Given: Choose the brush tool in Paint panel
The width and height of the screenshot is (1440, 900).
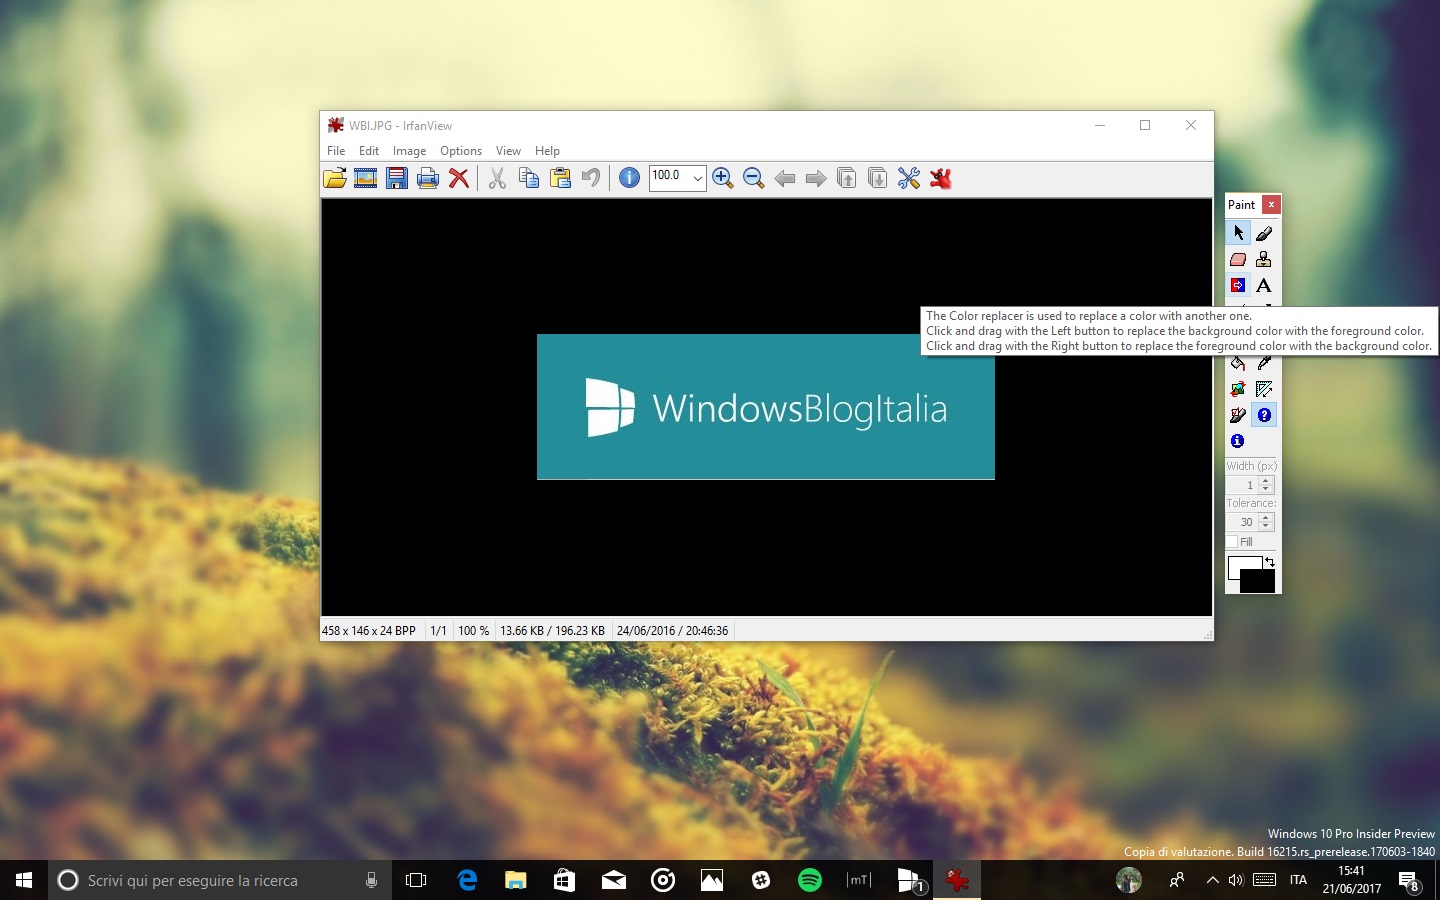Looking at the screenshot, I should [1264, 233].
